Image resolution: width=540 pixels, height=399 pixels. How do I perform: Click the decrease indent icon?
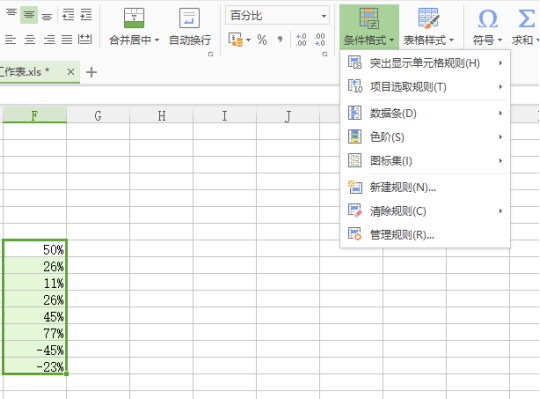68,15
